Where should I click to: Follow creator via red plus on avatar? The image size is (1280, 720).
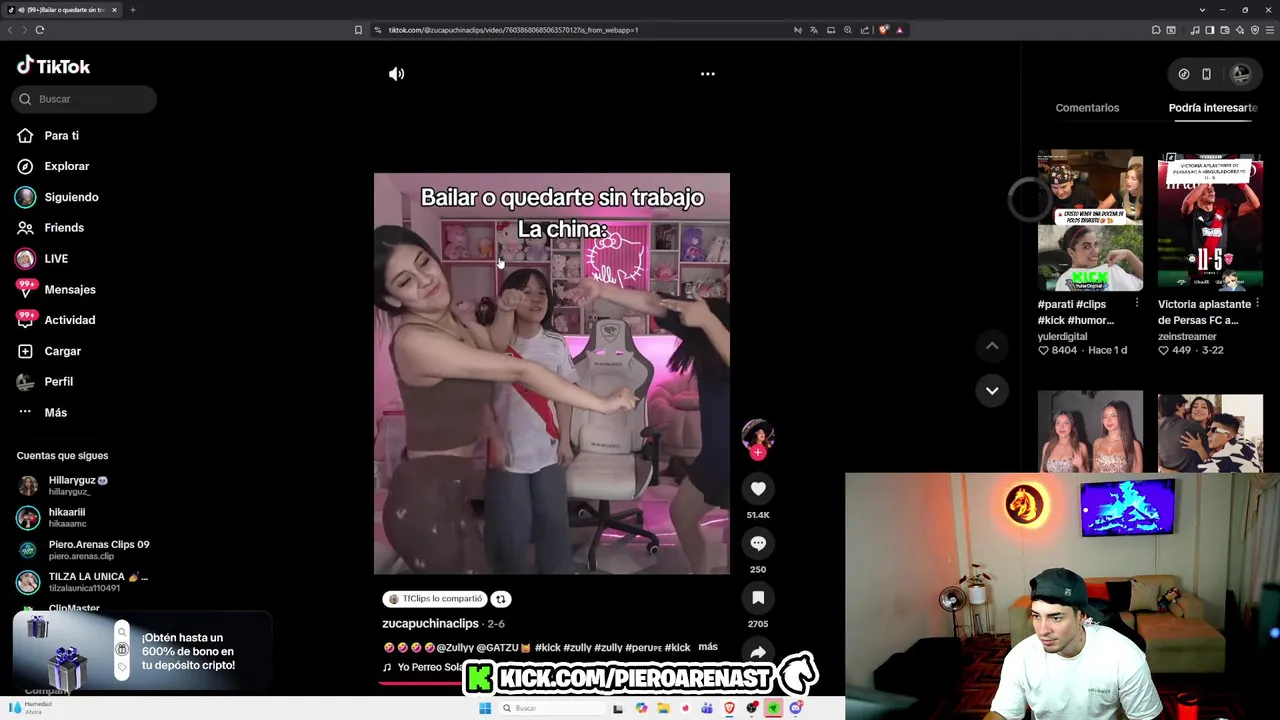tap(758, 453)
